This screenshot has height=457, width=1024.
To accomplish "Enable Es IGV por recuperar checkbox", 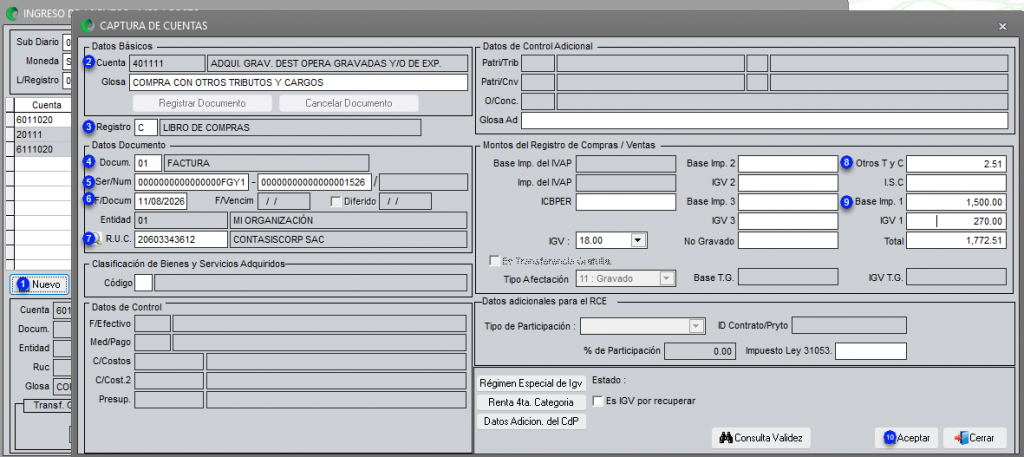I will (x=598, y=400).
